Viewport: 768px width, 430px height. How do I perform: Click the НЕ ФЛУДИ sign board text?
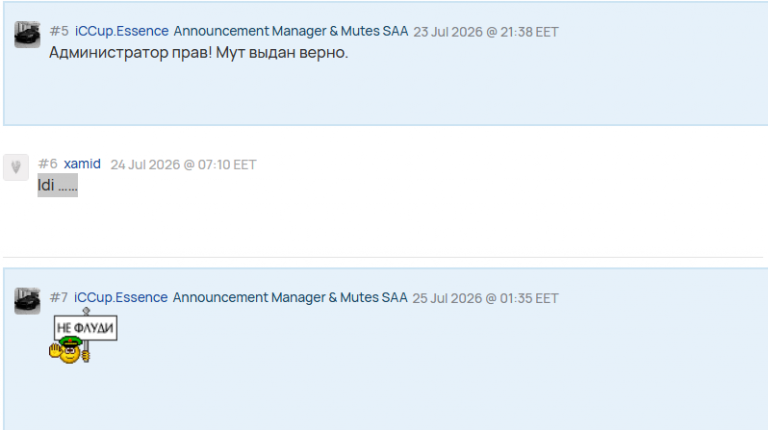point(85,328)
